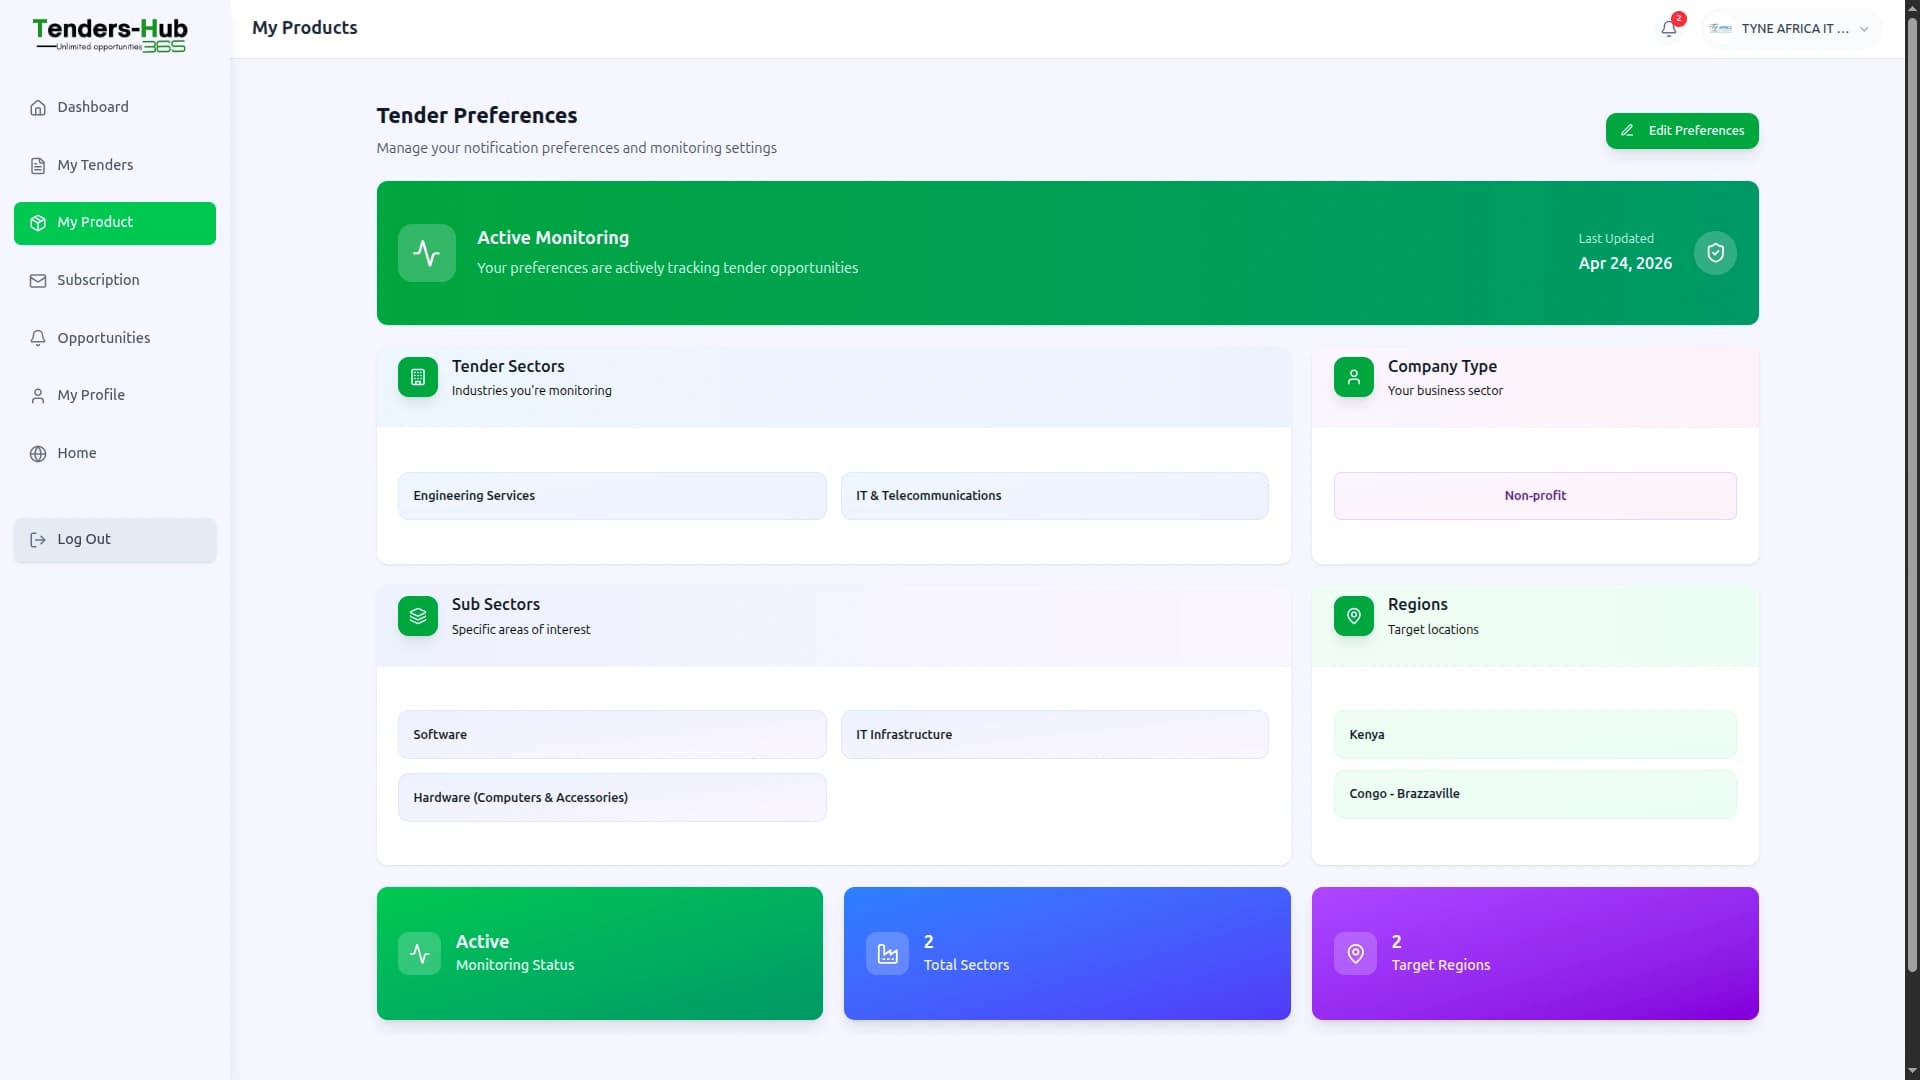
Task: Click the My Products page title
Action: pos(304,28)
